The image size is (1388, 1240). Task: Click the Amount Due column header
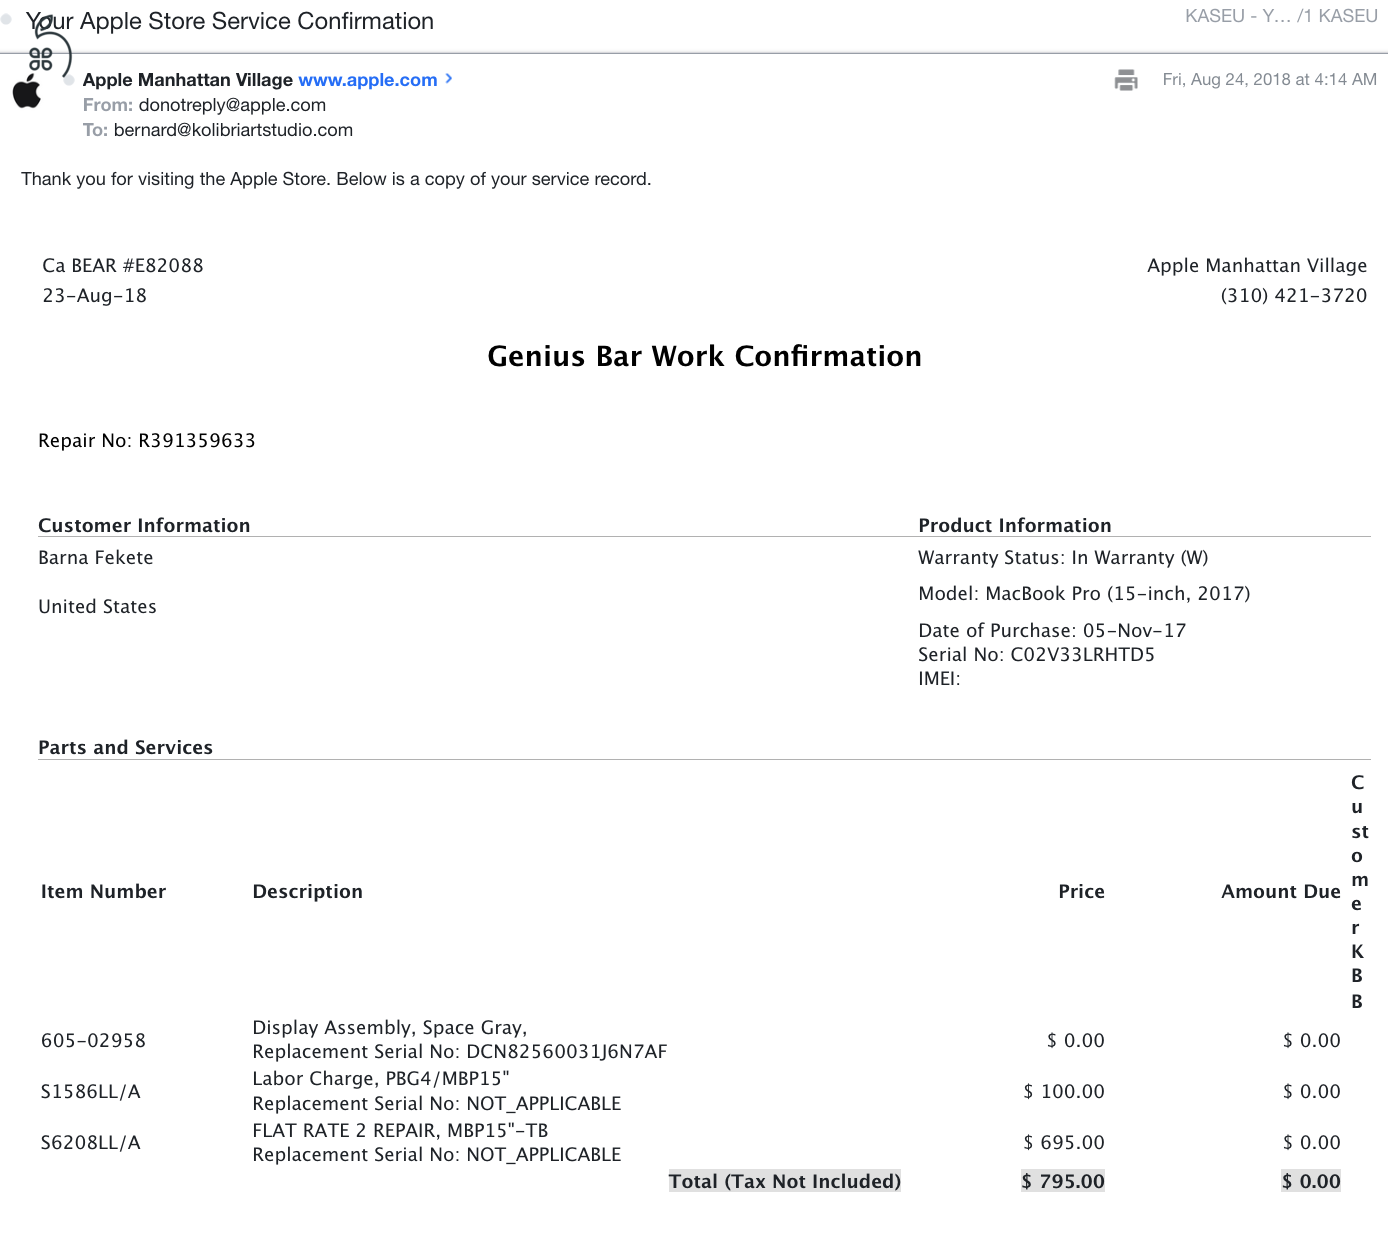1281,892
